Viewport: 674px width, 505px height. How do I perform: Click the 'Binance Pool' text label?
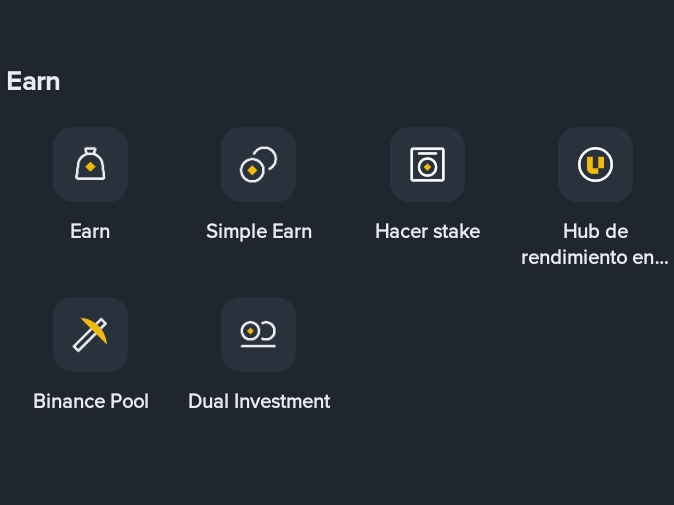click(91, 401)
